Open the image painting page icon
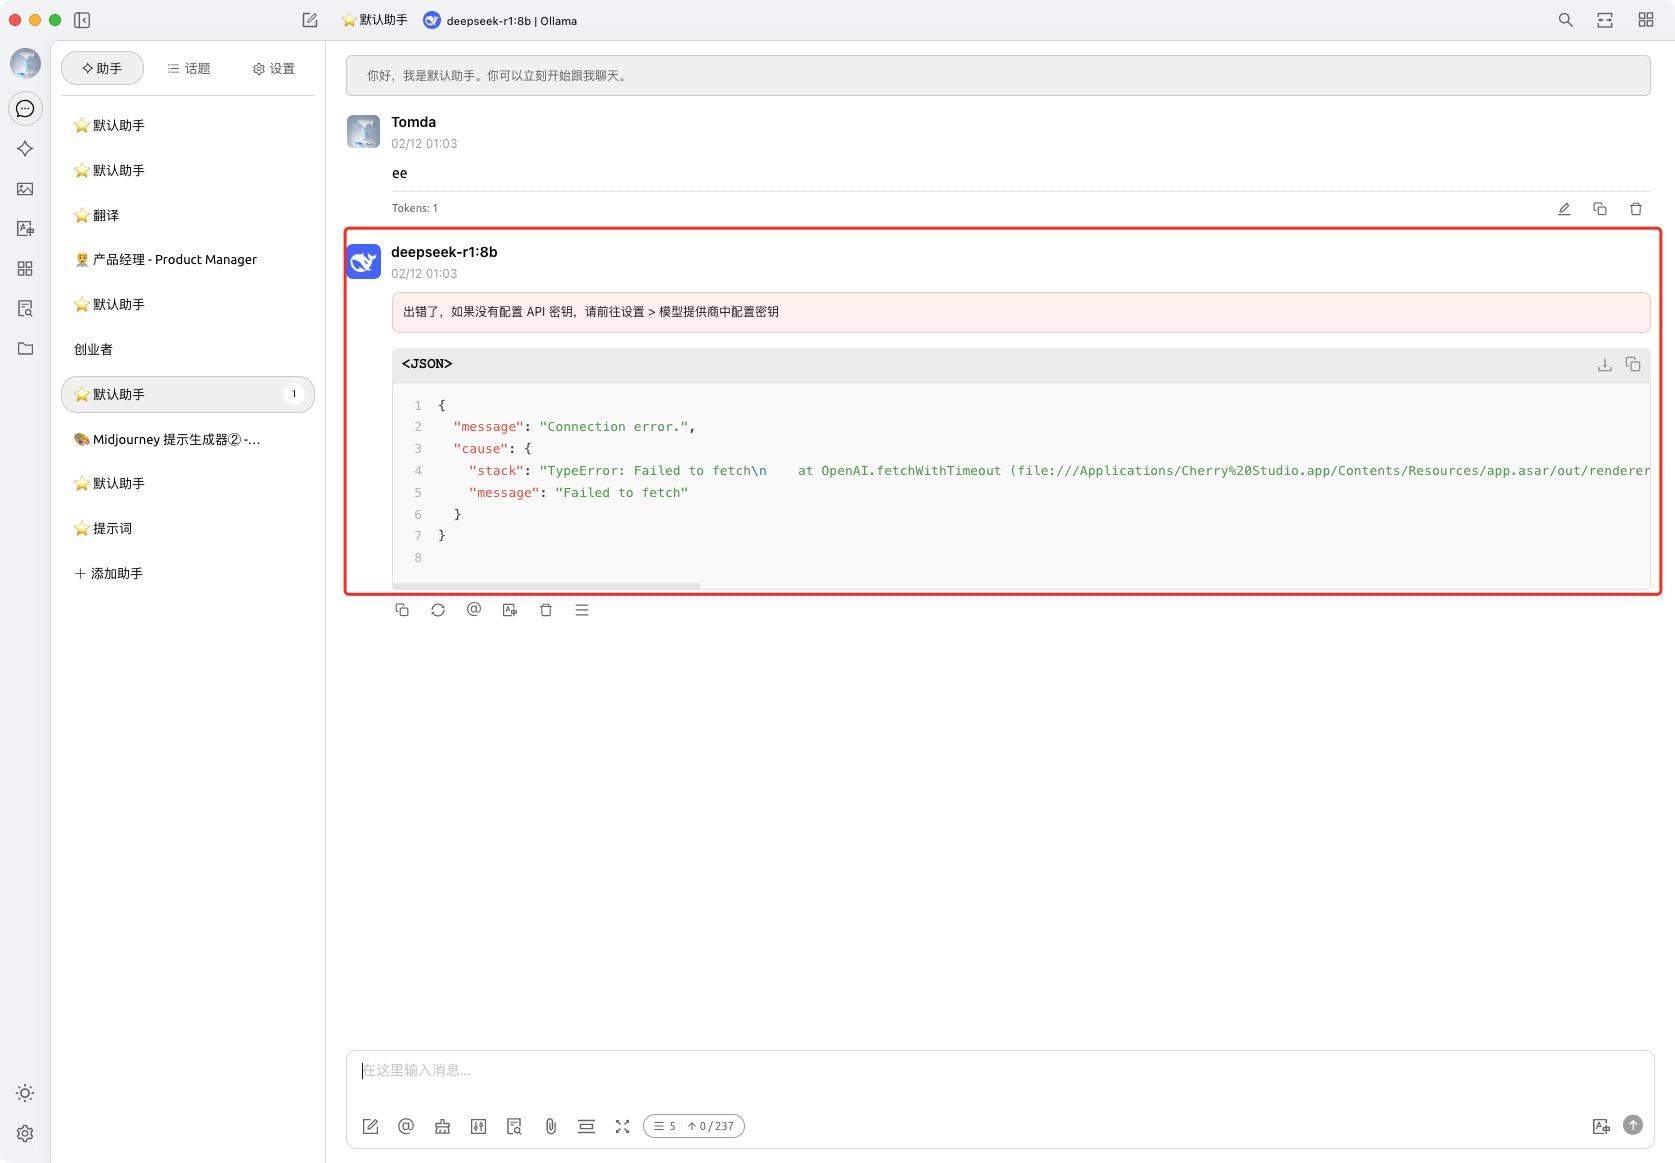The height and width of the screenshot is (1163, 1675). click(x=25, y=188)
